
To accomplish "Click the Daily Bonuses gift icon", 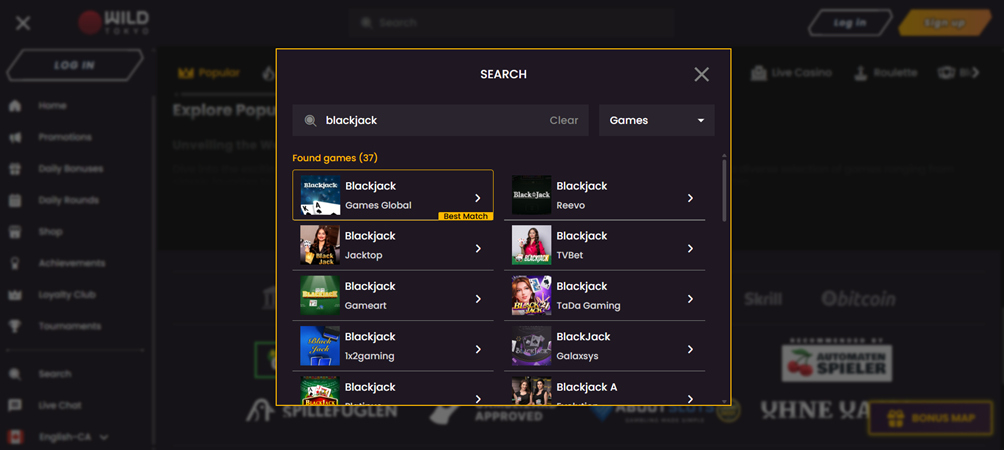I will click(15, 169).
